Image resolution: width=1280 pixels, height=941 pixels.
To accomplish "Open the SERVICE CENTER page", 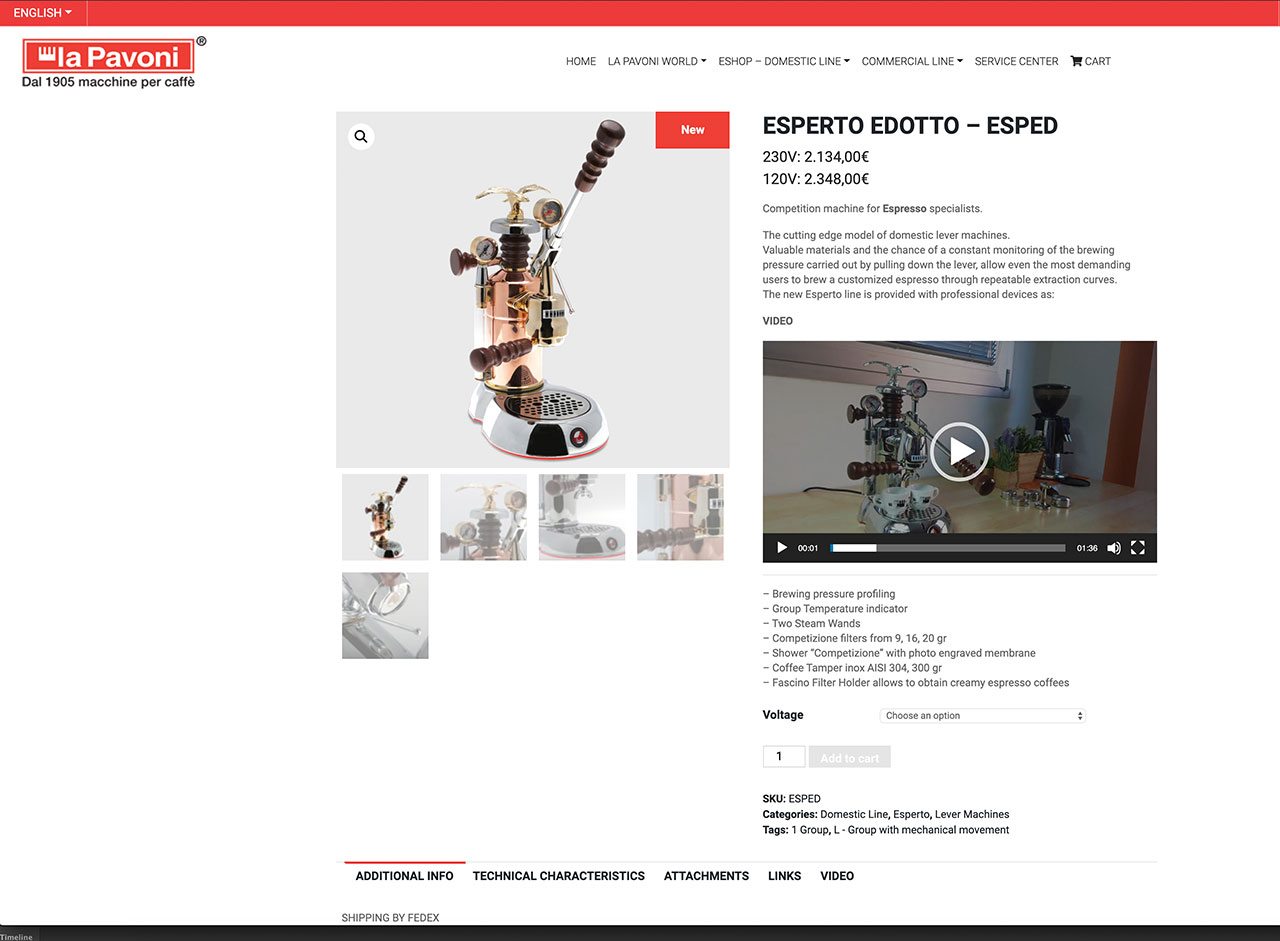I will (1016, 61).
